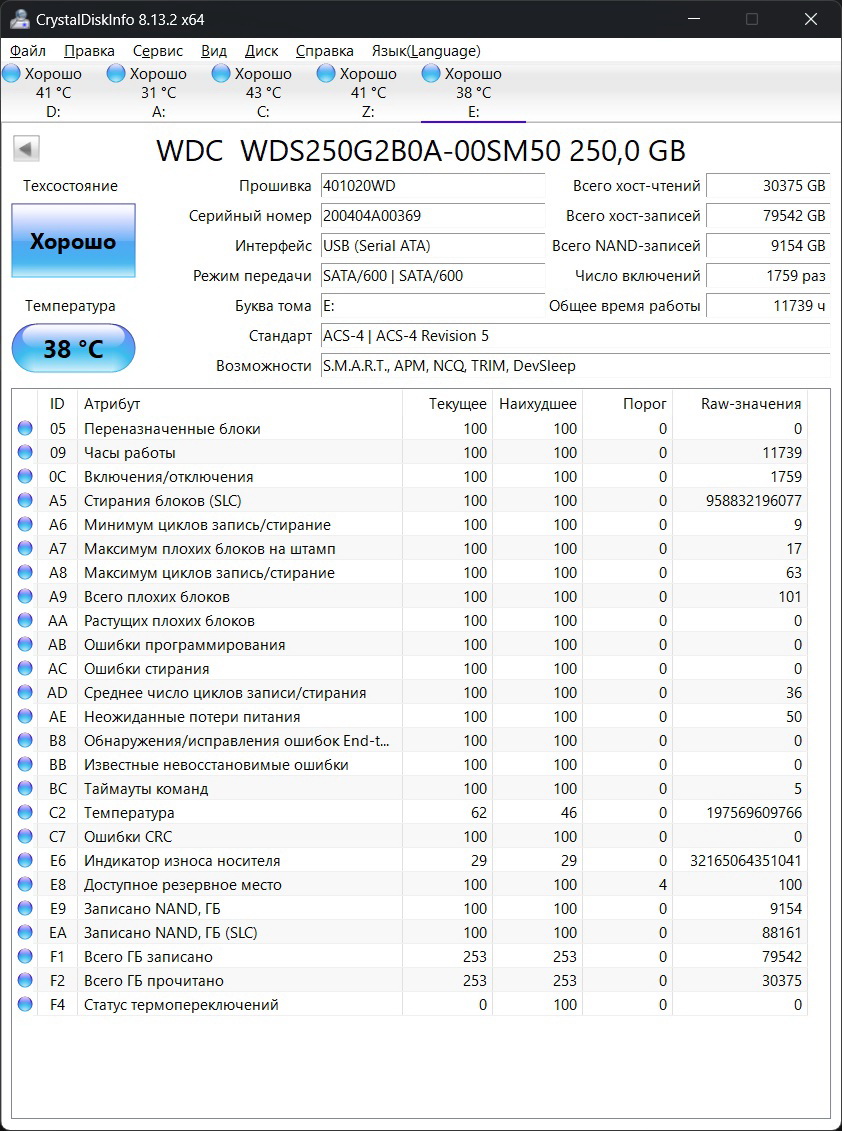Viewport: 844px width, 1131px height.
Task: Click the serial number field 200404A00369
Action: pyautogui.click(x=433, y=216)
